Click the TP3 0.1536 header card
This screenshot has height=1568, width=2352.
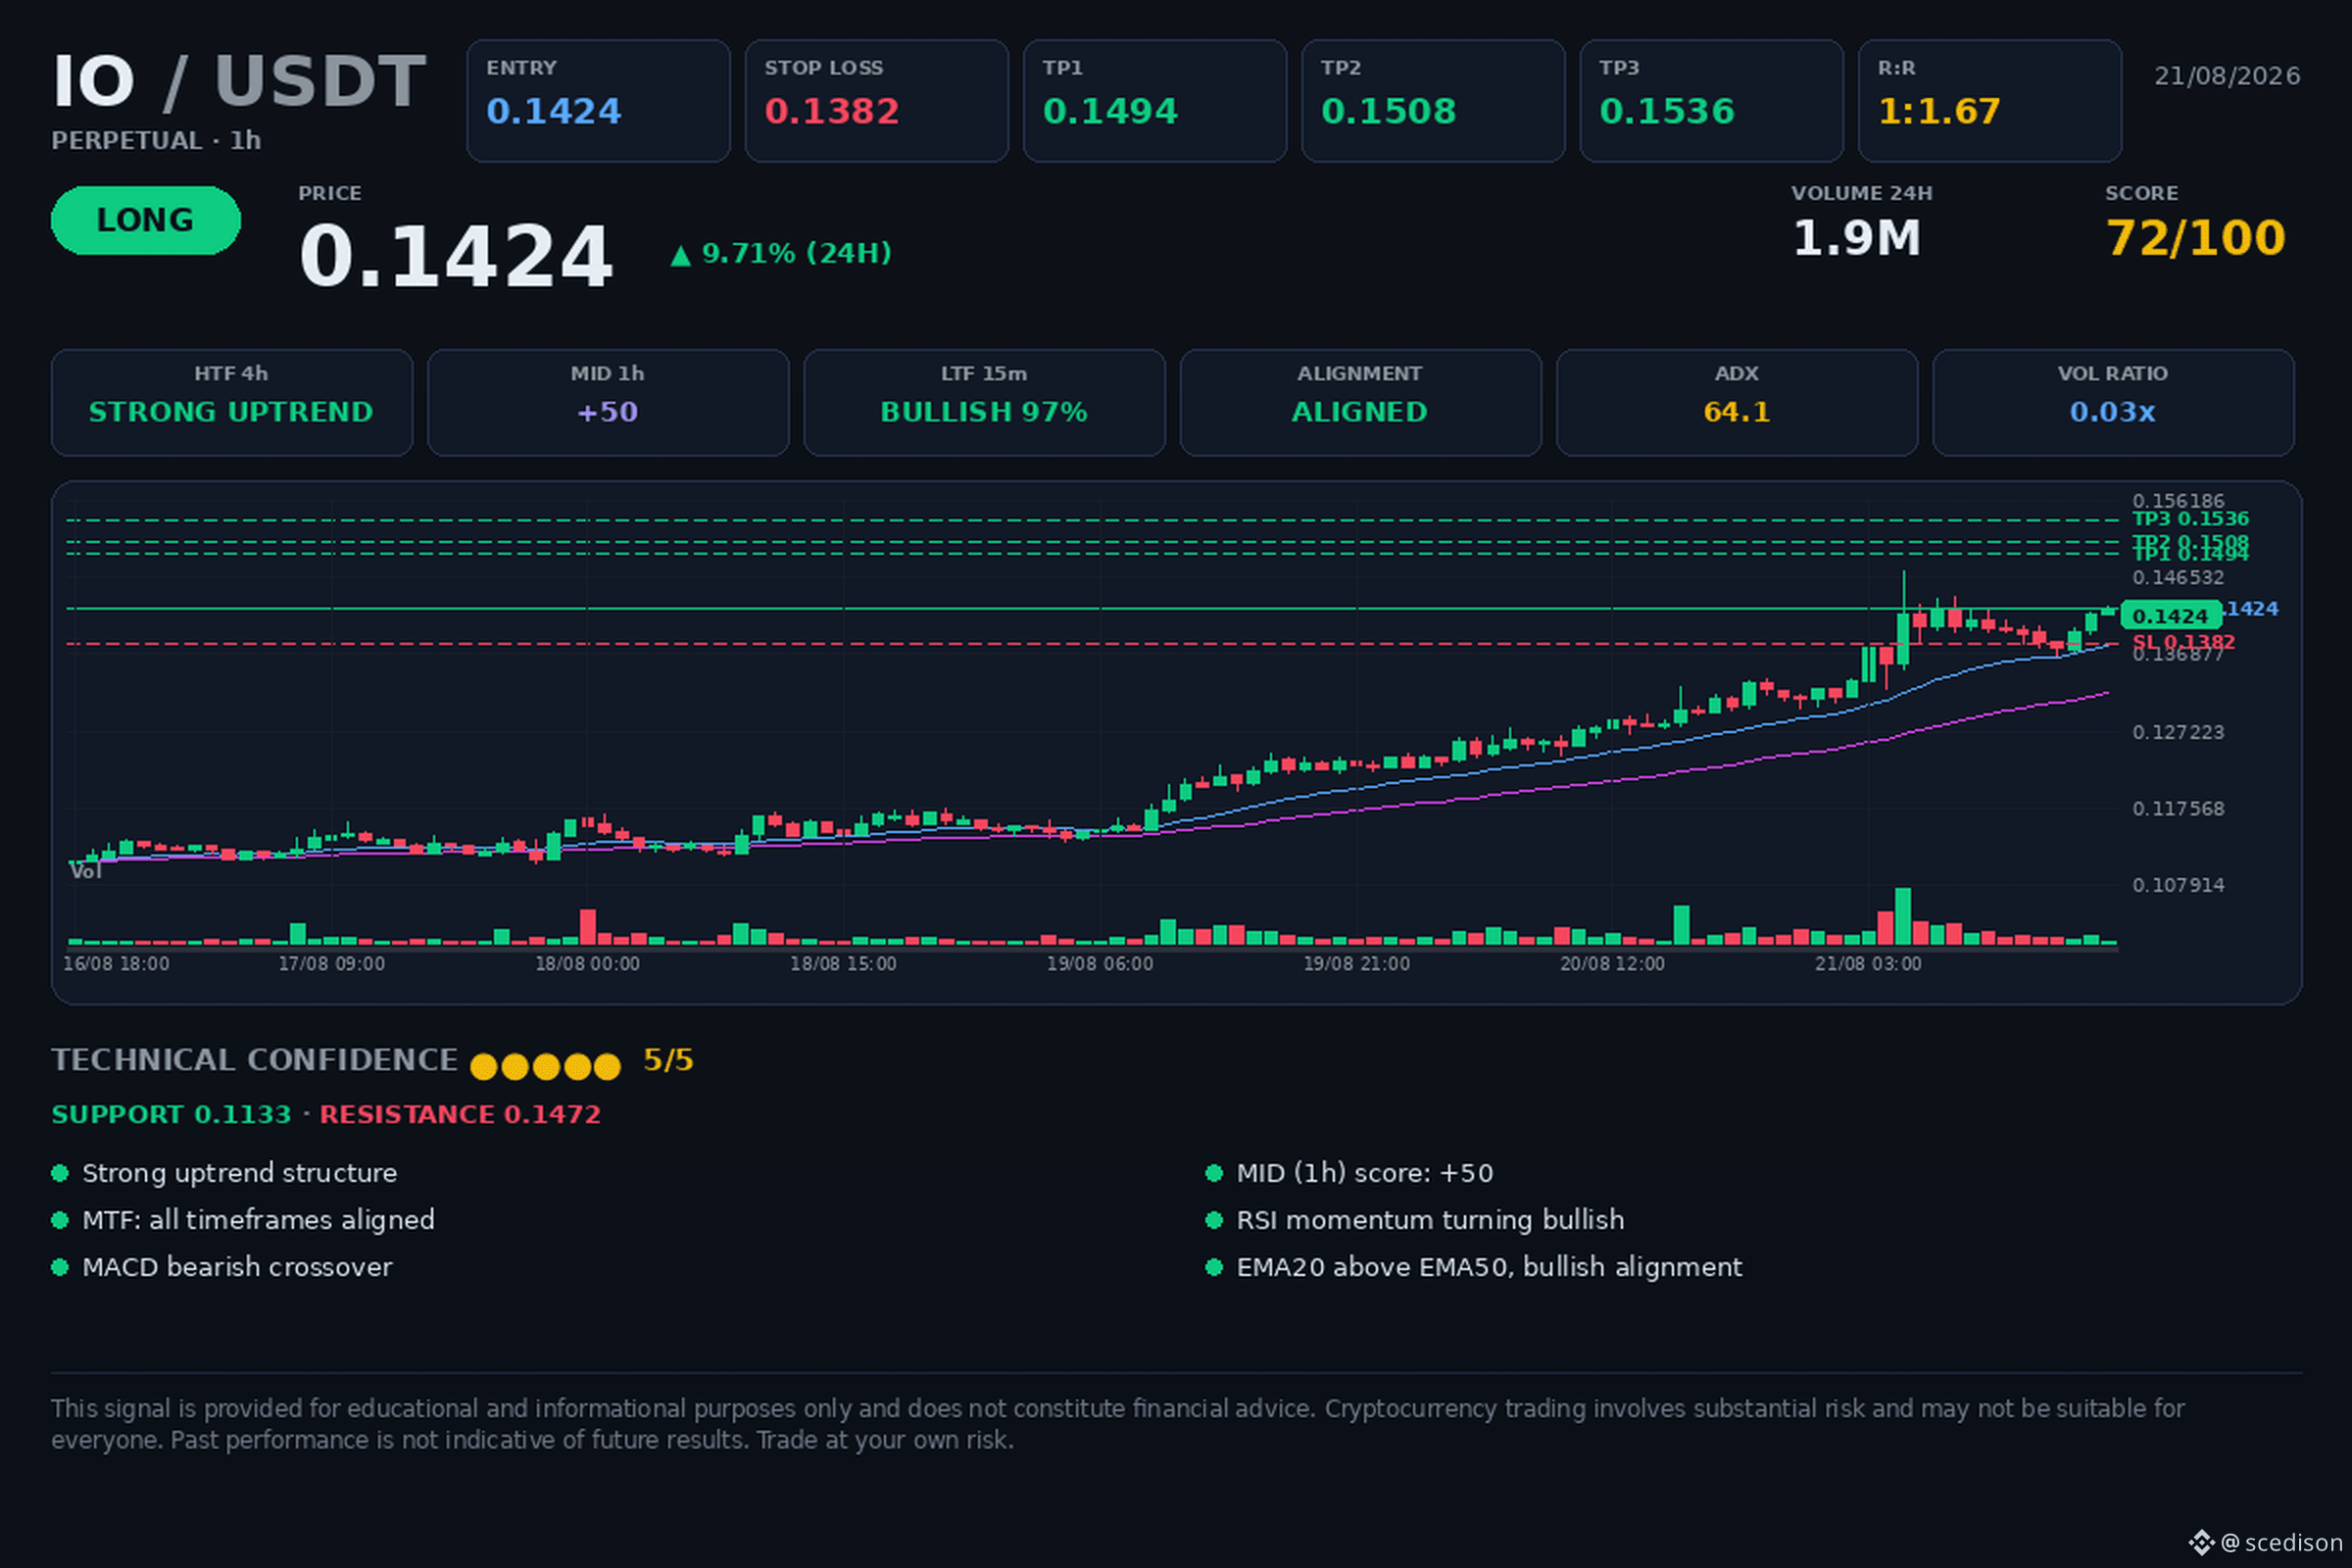coord(1711,101)
